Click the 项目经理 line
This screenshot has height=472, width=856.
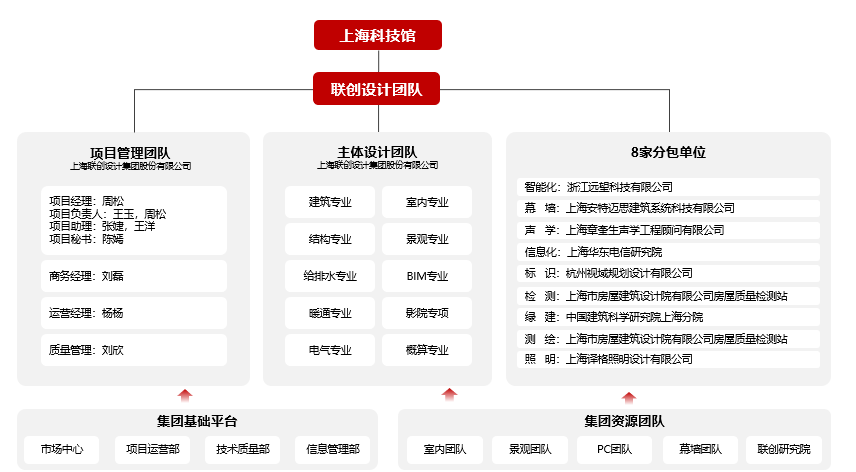coord(87,201)
